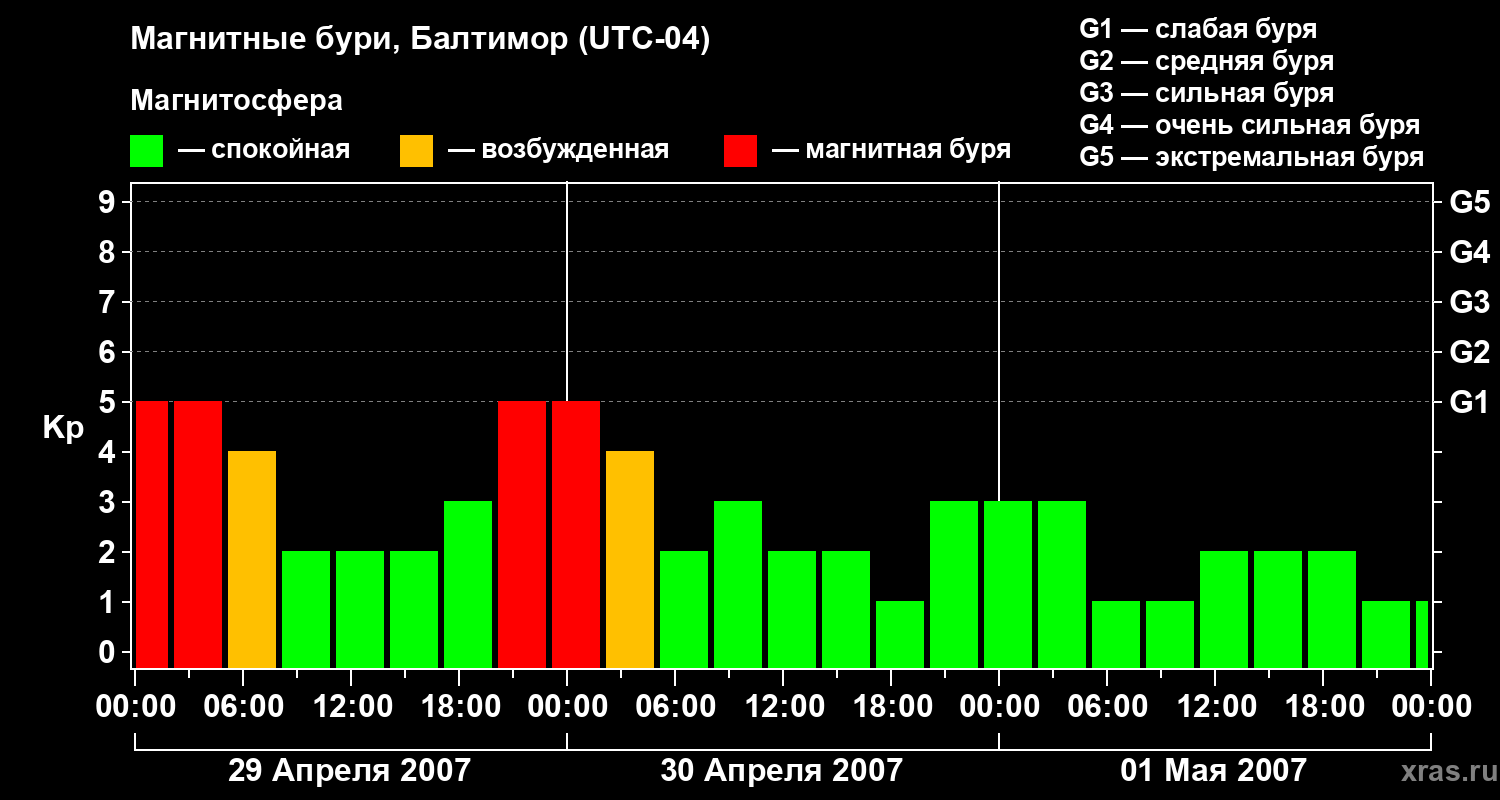Image resolution: width=1500 pixels, height=800 pixels.
Task: Click the «G5» label on the right axis
Action: pyautogui.click(x=1469, y=202)
